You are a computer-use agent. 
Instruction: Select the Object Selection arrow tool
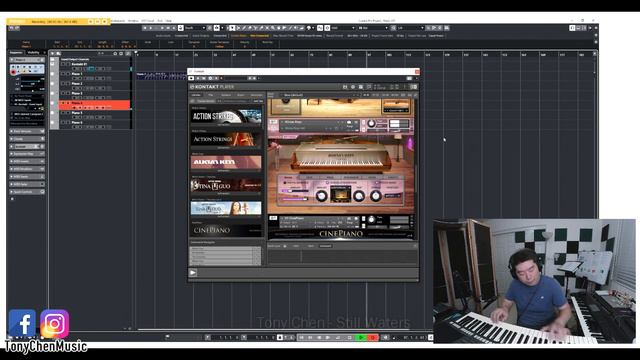(x=232, y=28)
